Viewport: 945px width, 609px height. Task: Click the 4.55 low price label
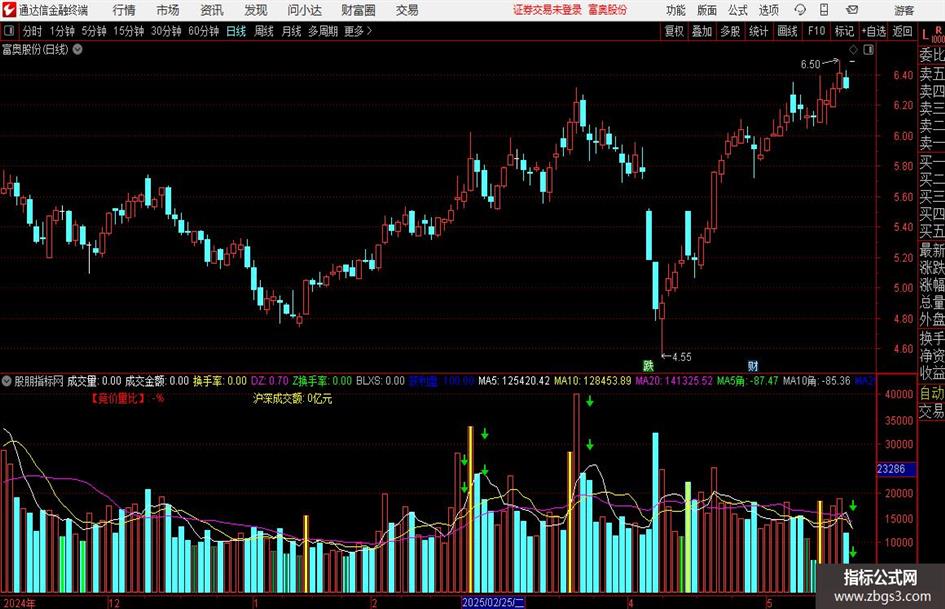[x=682, y=357]
